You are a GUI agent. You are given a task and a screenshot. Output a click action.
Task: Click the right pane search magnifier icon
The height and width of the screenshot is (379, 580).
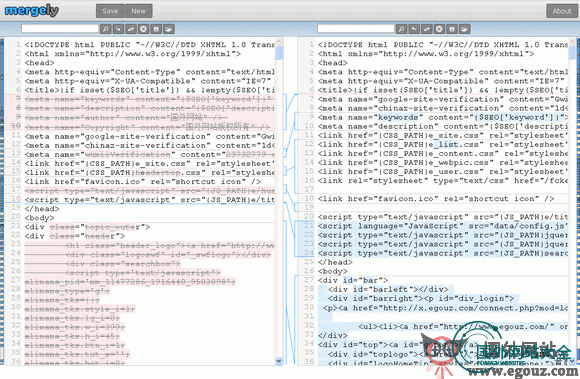point(401,29)
